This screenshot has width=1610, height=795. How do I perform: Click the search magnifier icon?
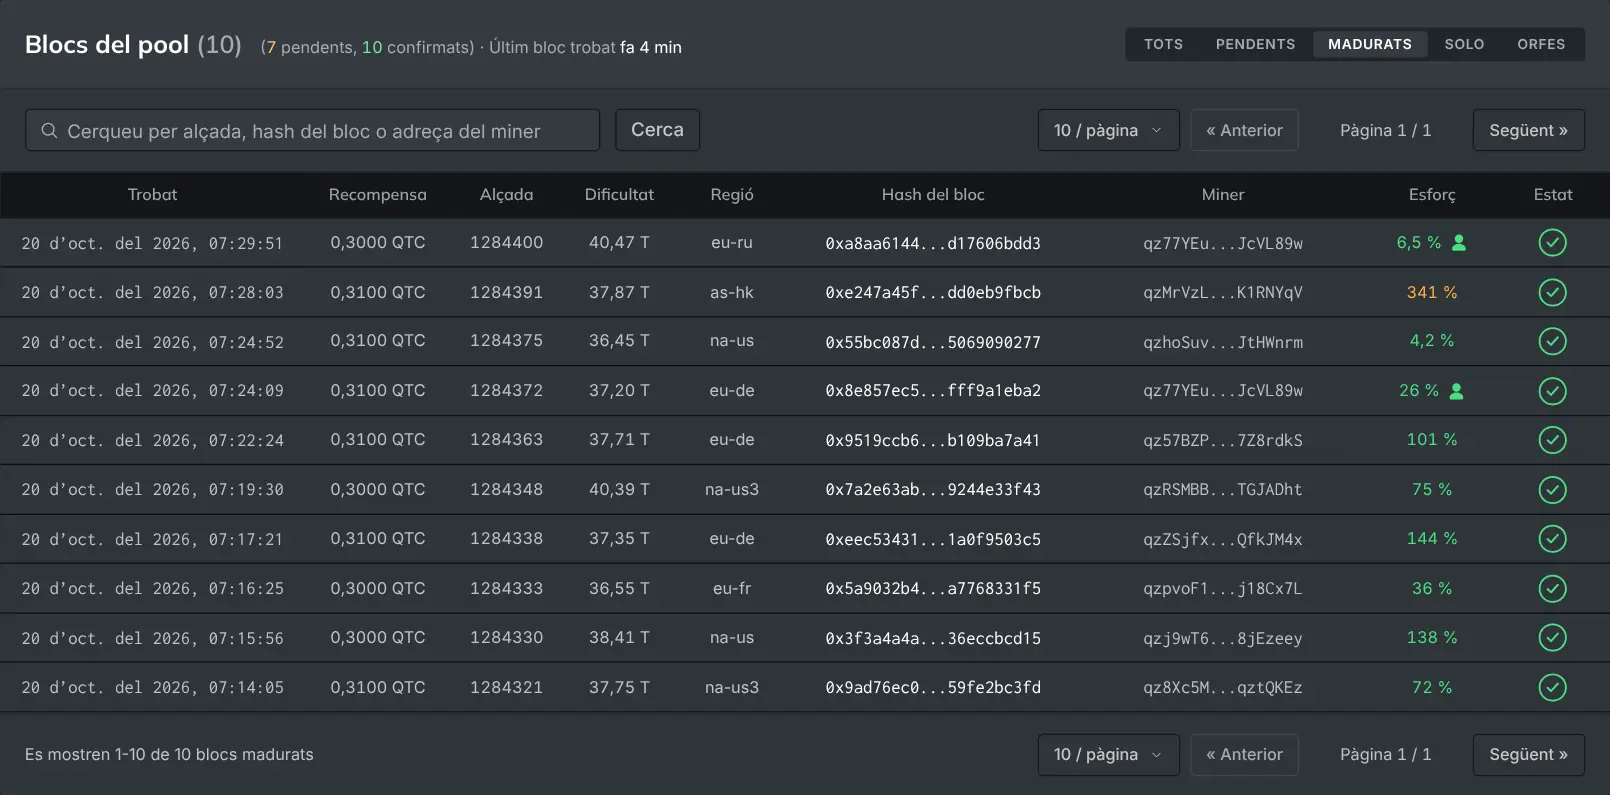point(49,131)
